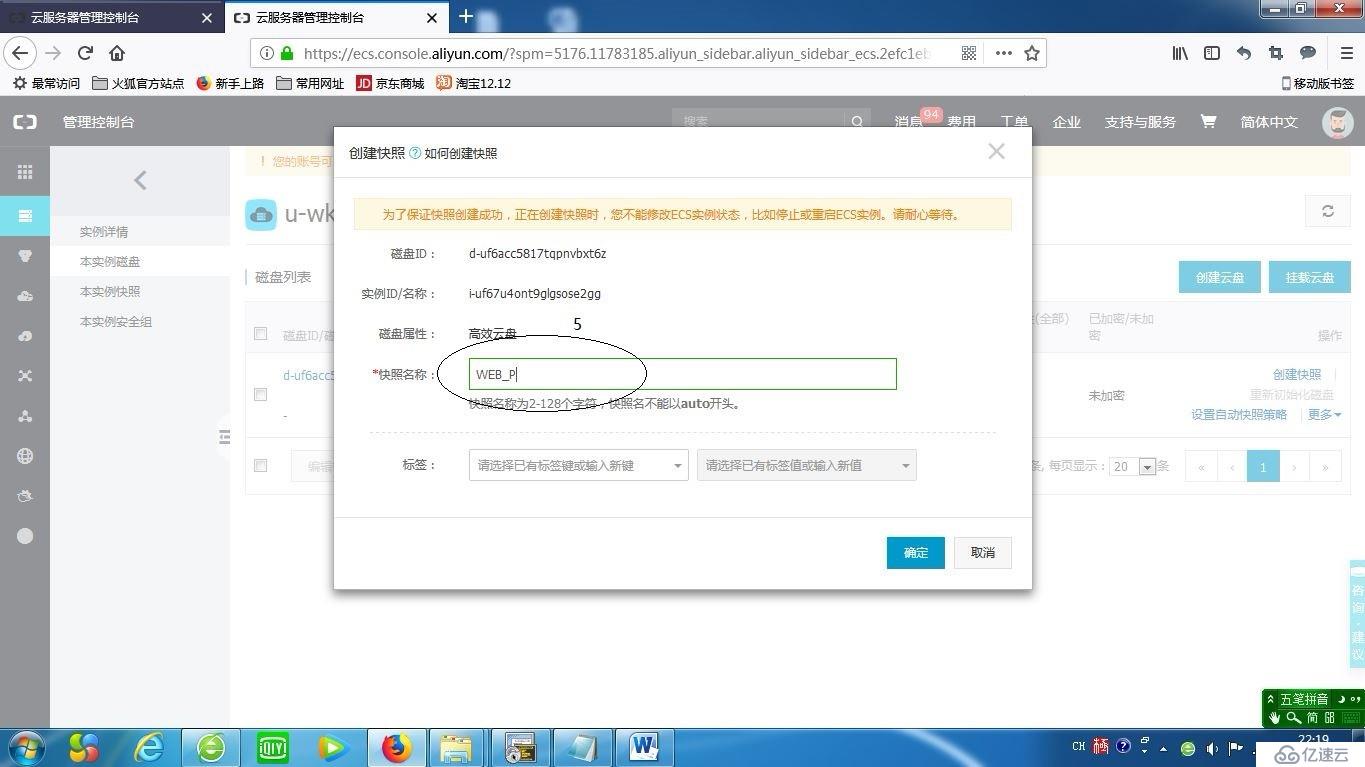The height and width of the screenshot is (767, 1365).
Task: Open the Firefox hamburger menu
Action: point(1347,53)
